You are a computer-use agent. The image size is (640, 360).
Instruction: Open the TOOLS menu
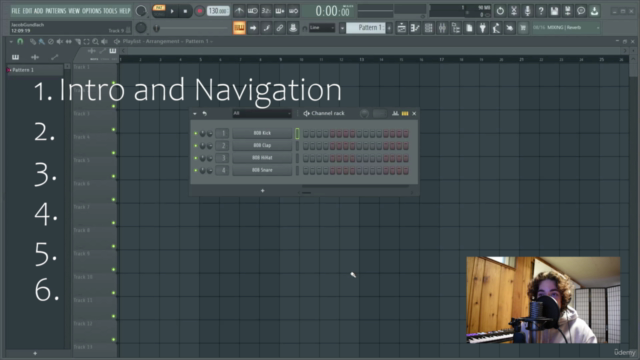pyautogui.click(x=110, y=11)
